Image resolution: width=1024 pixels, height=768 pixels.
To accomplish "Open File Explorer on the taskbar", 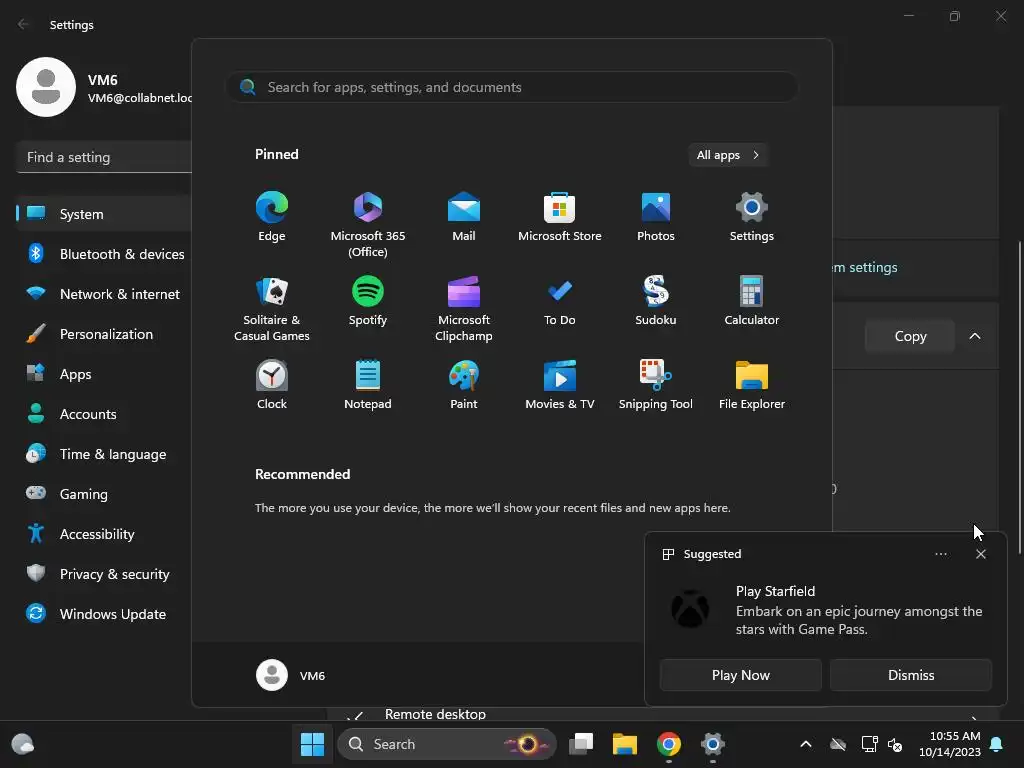I will tap(624, 744).
